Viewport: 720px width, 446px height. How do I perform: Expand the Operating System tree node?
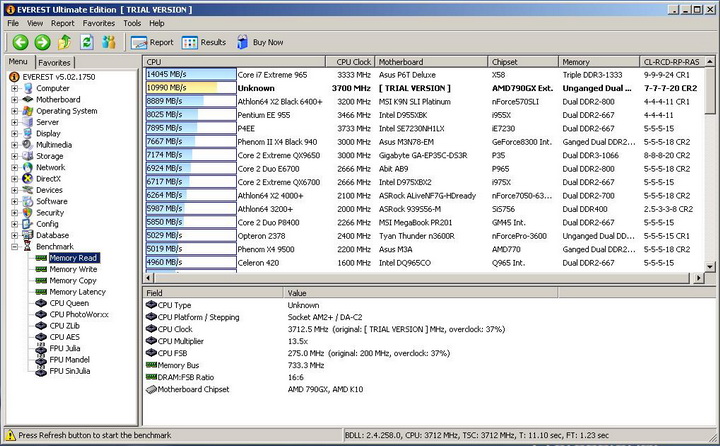15,111
